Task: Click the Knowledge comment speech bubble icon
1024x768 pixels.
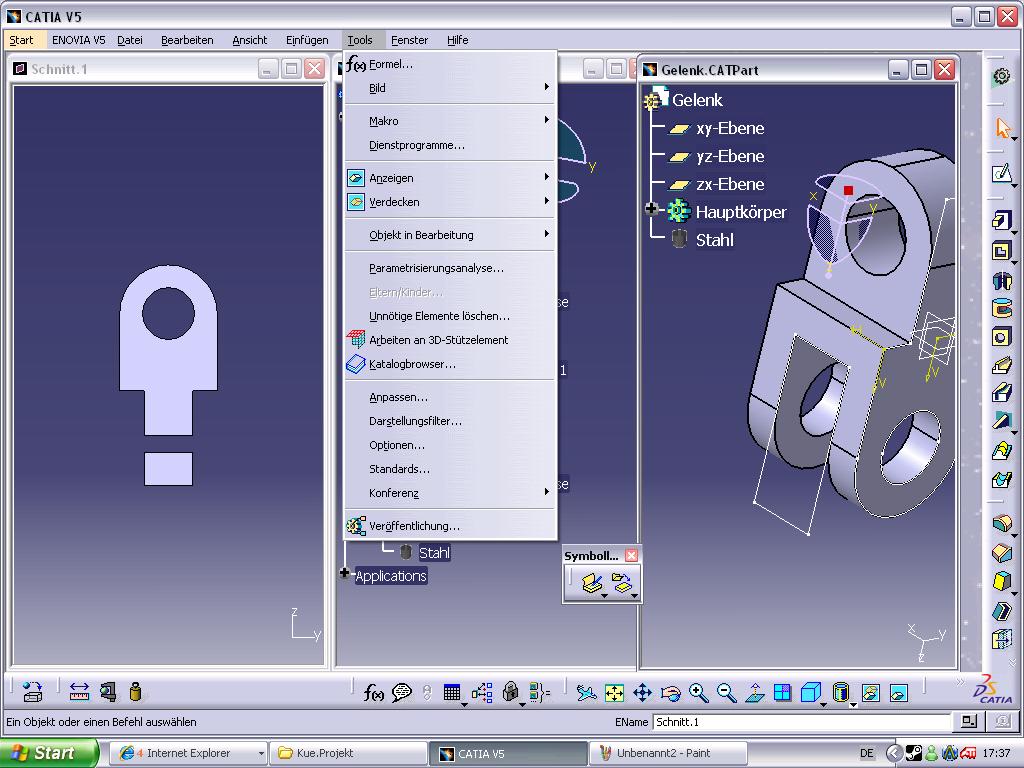Action: (x=402, y=692)
